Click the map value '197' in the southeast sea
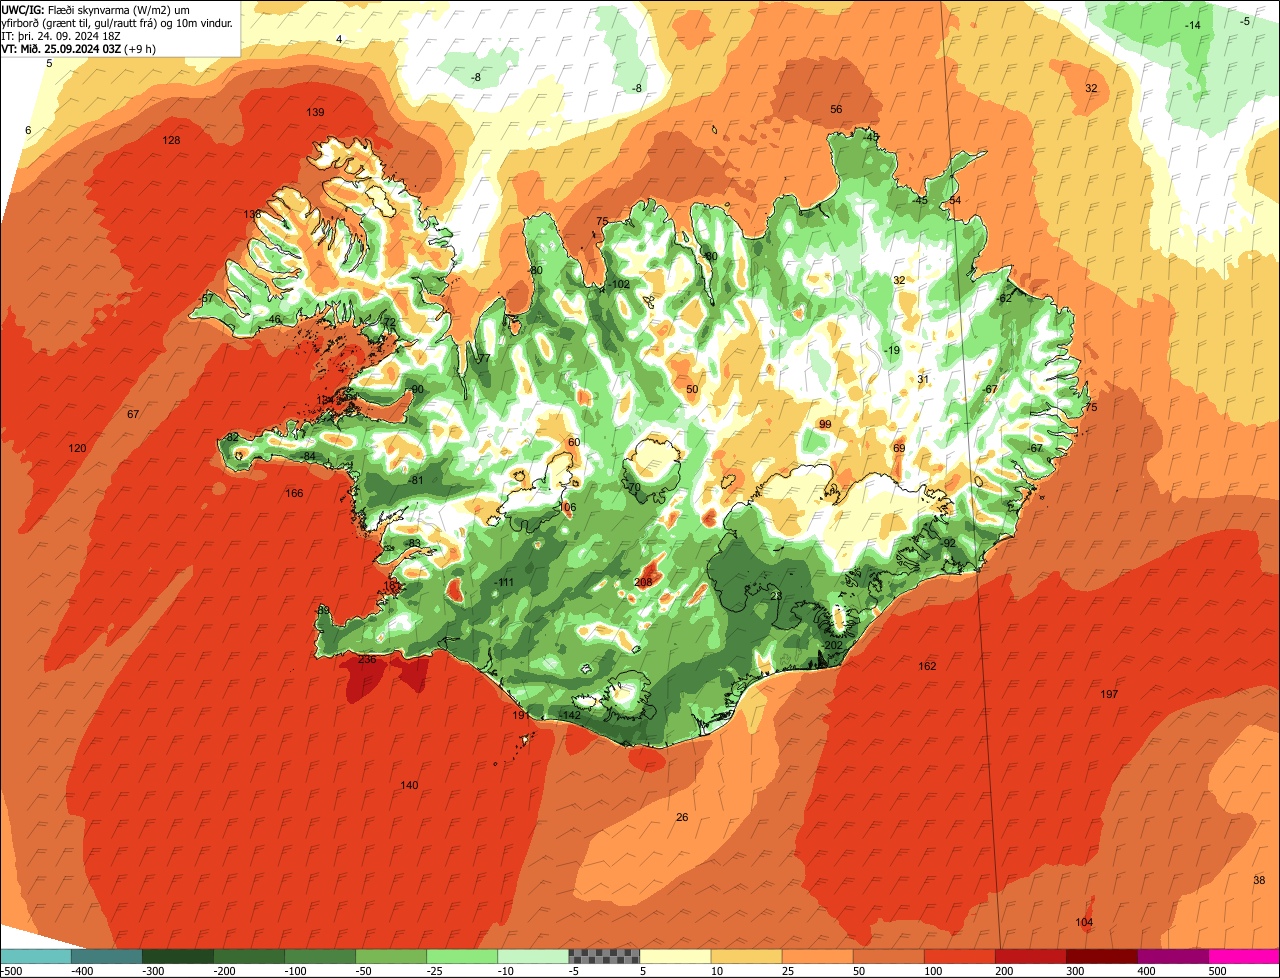Image resolution: width=1280 pixels, height=978 pixels. [x=1109, y=694]
